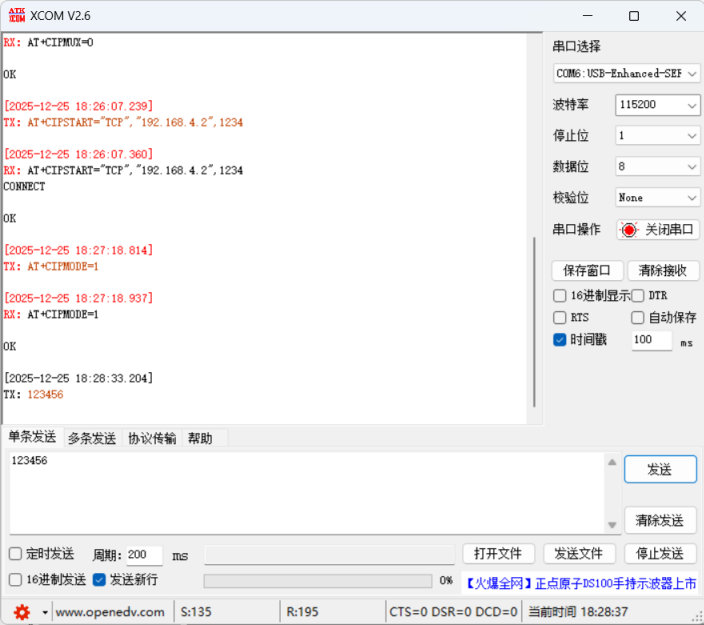Open the 115200 baud rate dropdown
Image resolution: width=704 pixels, height=625 pixels.
coord(657,105)
